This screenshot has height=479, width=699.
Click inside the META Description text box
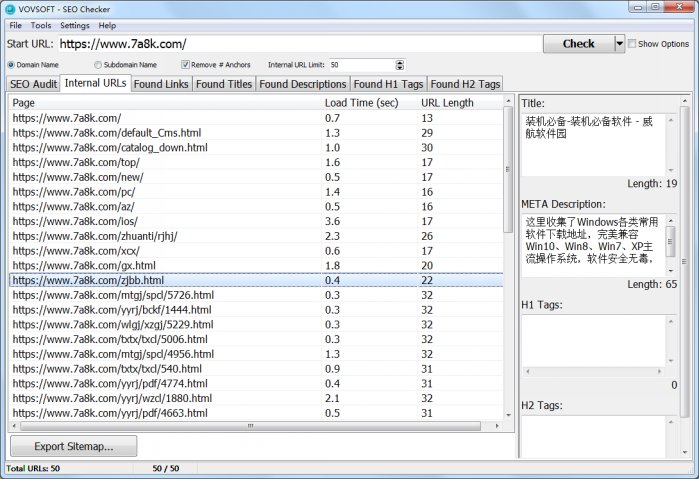(594, 245)
